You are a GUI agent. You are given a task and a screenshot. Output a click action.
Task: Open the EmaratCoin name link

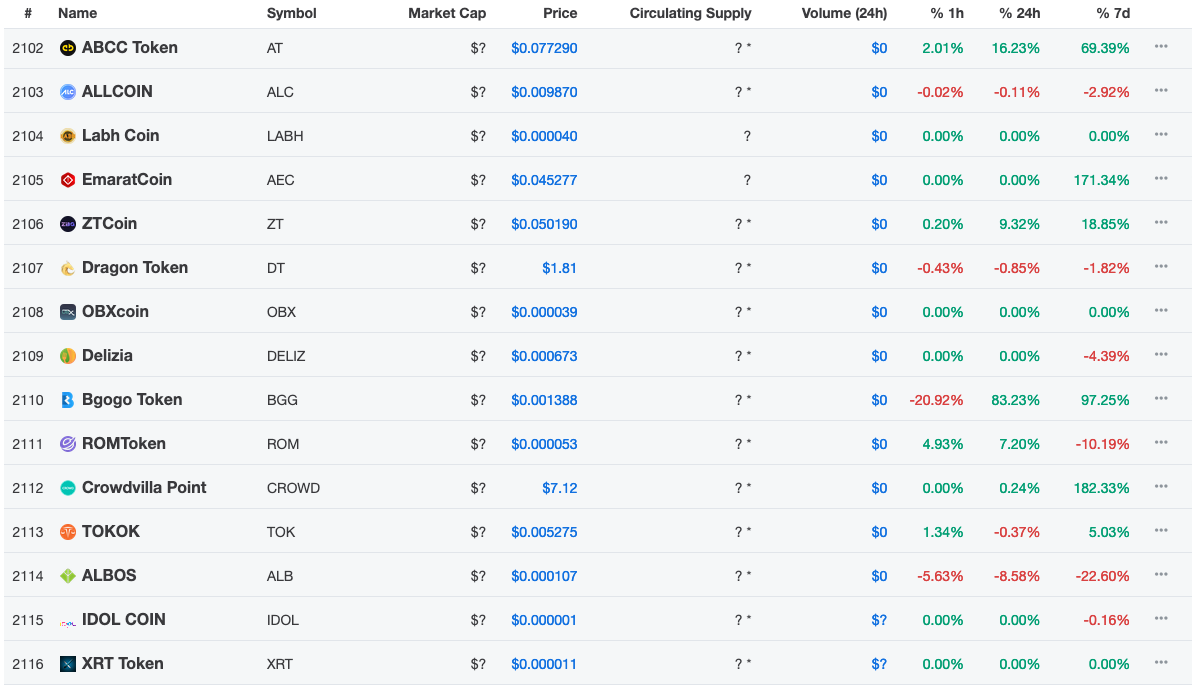tap(127, 180)
